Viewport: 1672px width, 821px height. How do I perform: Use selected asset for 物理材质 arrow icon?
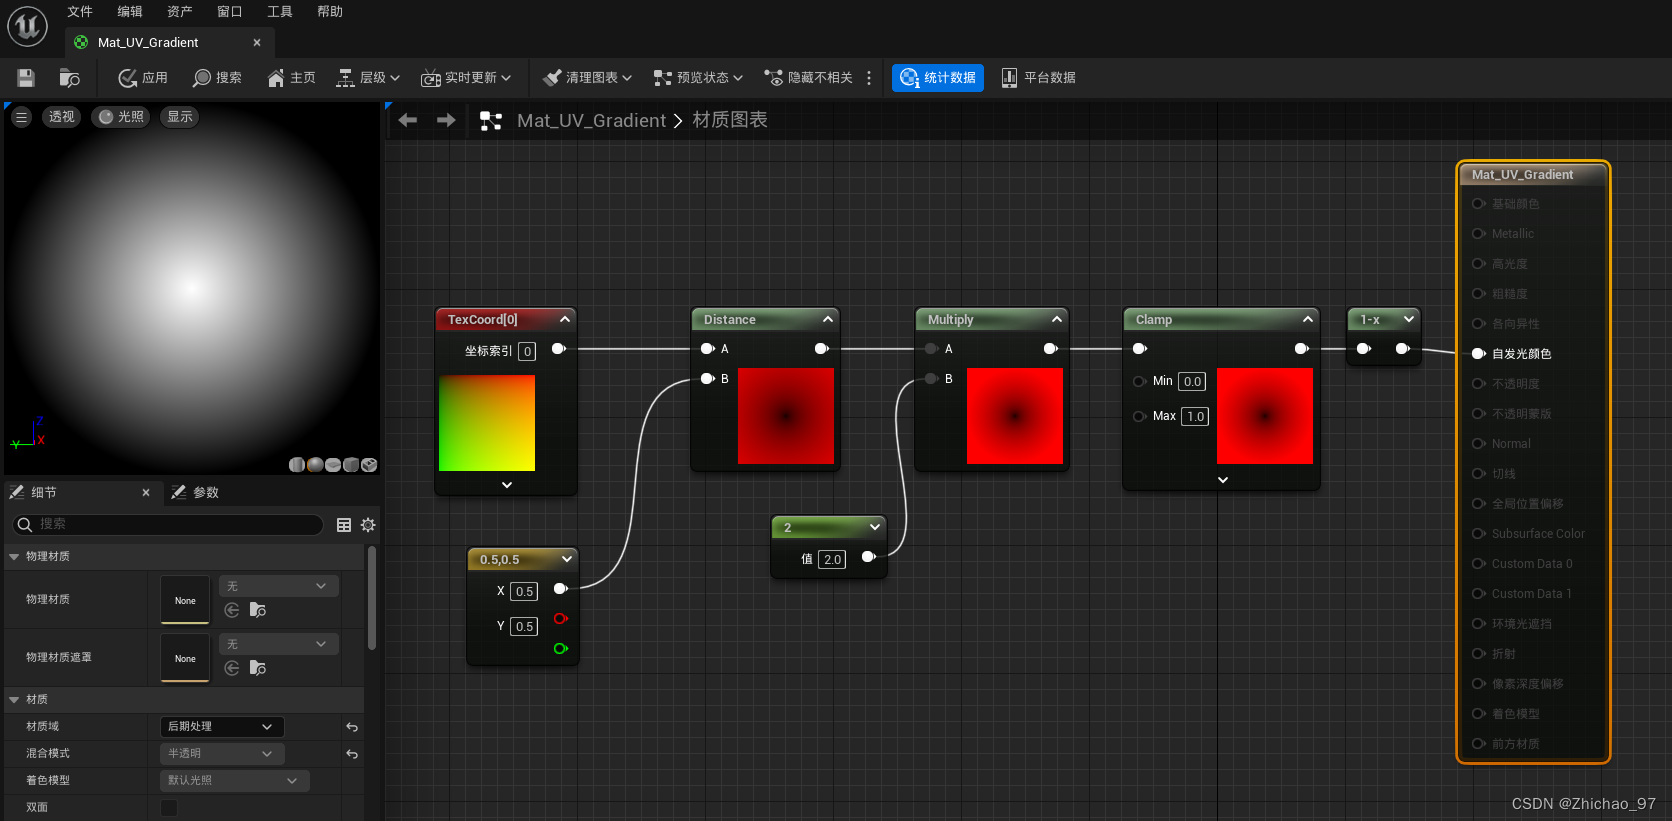(232, 610)
